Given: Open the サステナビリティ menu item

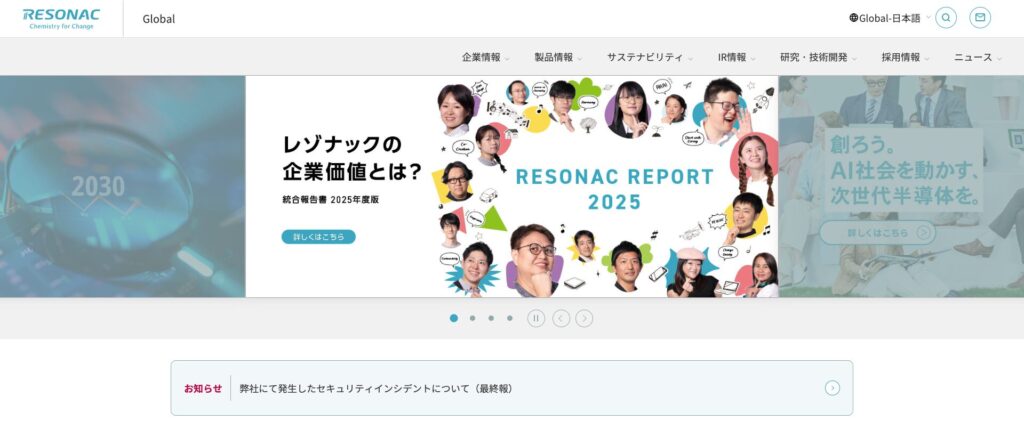Looking at the screenshot, I should click(x=649, y=57).
